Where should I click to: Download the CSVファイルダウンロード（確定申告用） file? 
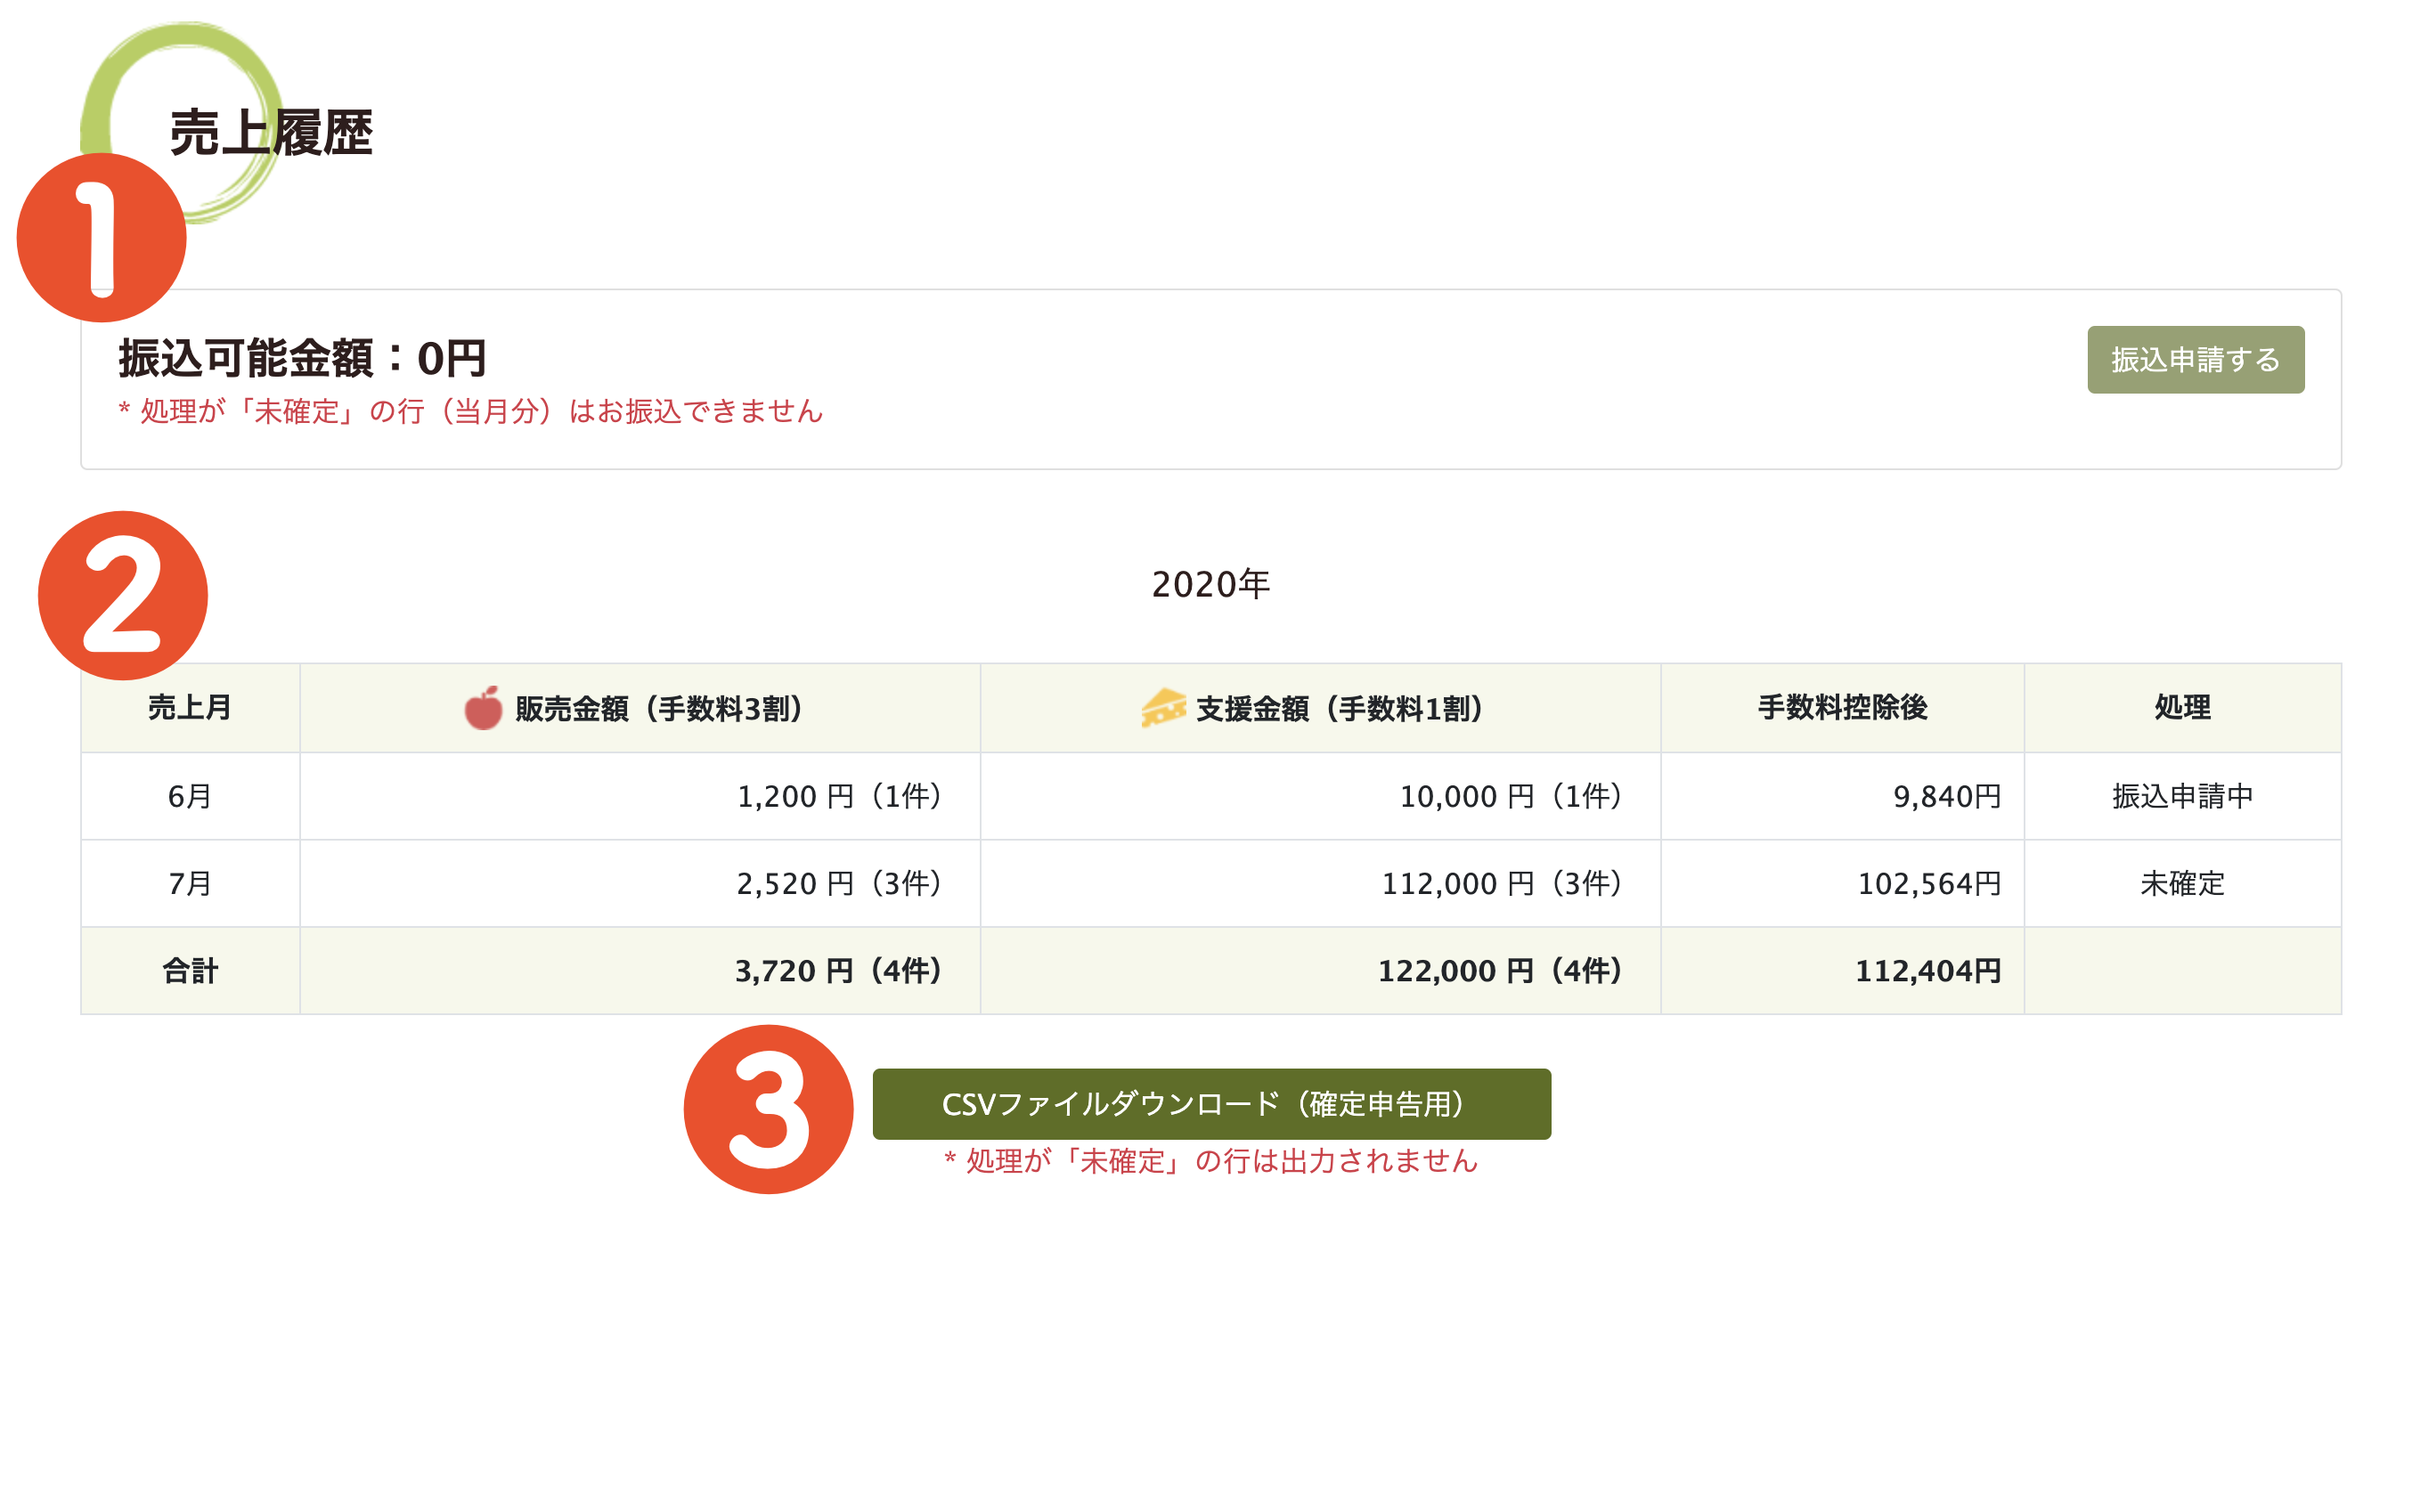1211,1104
